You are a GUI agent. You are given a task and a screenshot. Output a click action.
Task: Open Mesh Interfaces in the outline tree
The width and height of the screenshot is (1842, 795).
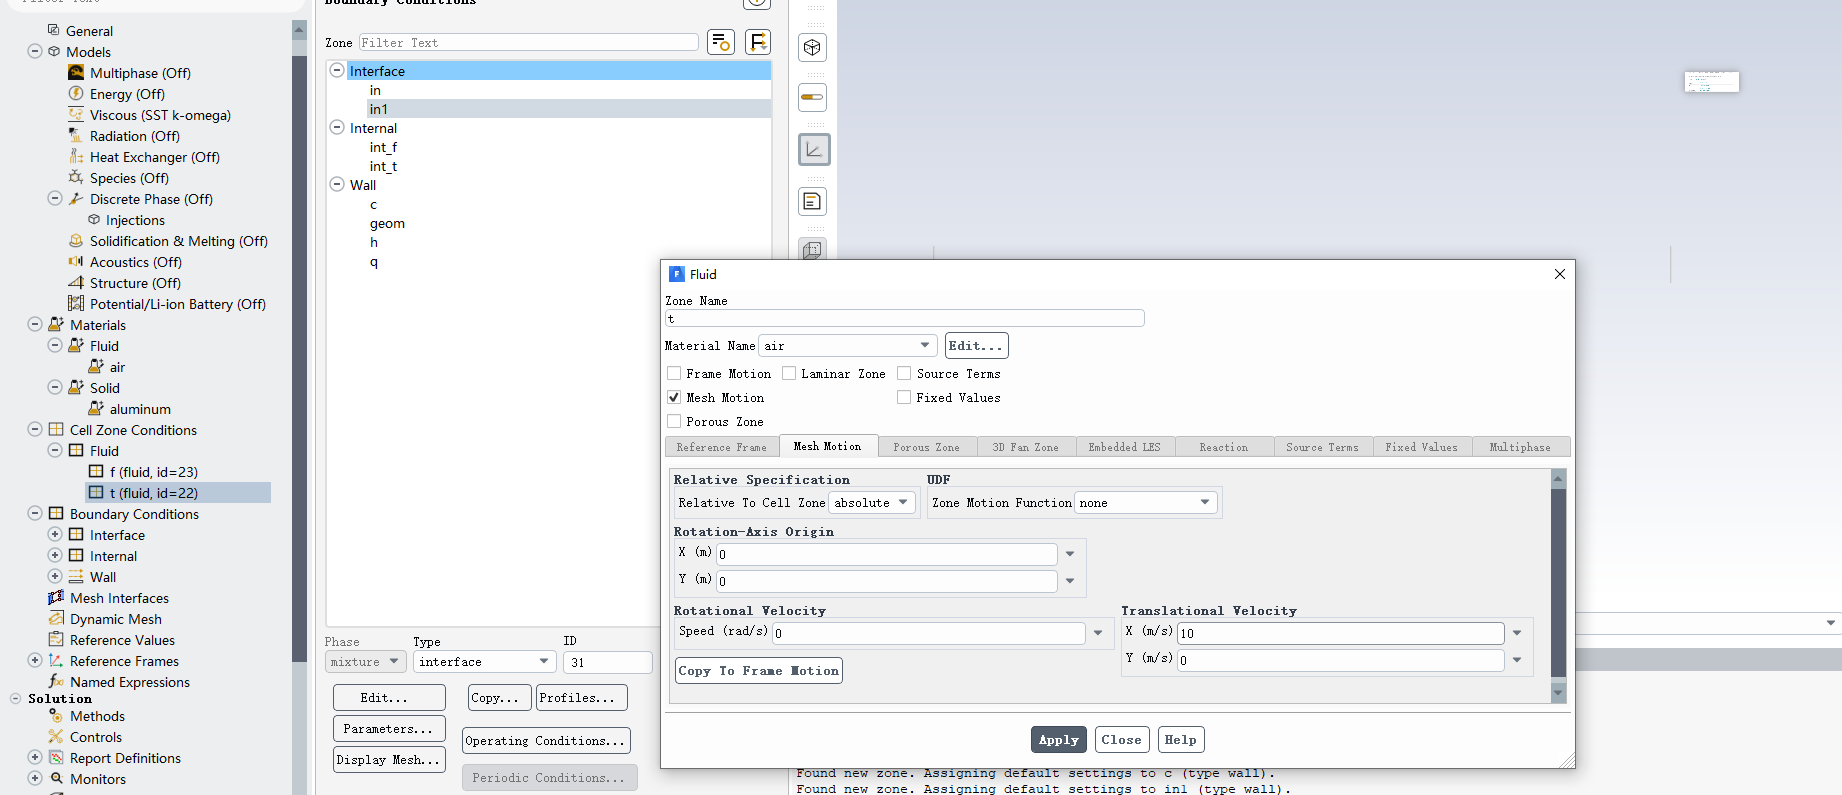(x=119, y=598)
